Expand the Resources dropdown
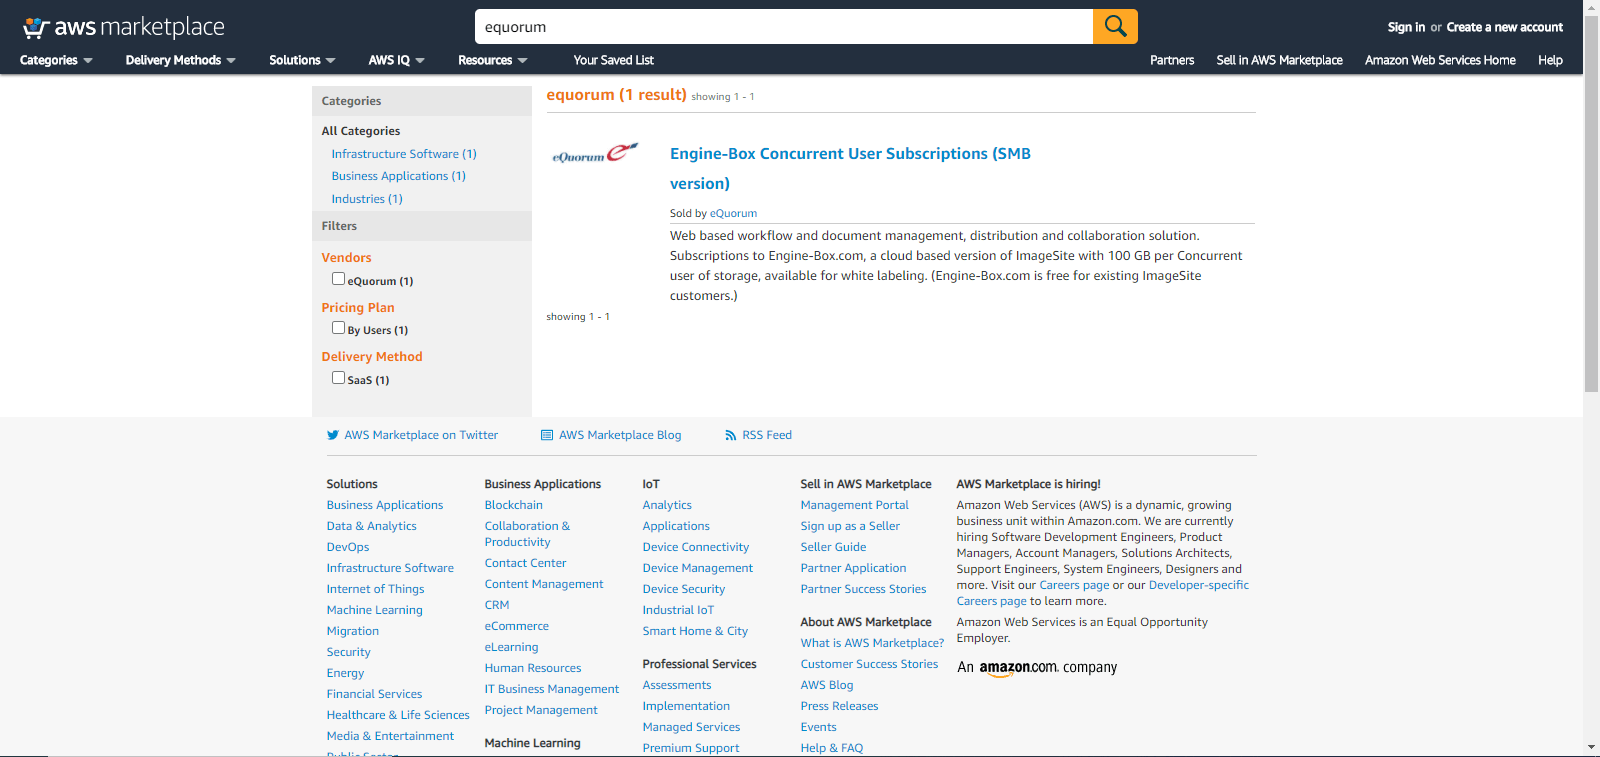 [x=492, y=60]
